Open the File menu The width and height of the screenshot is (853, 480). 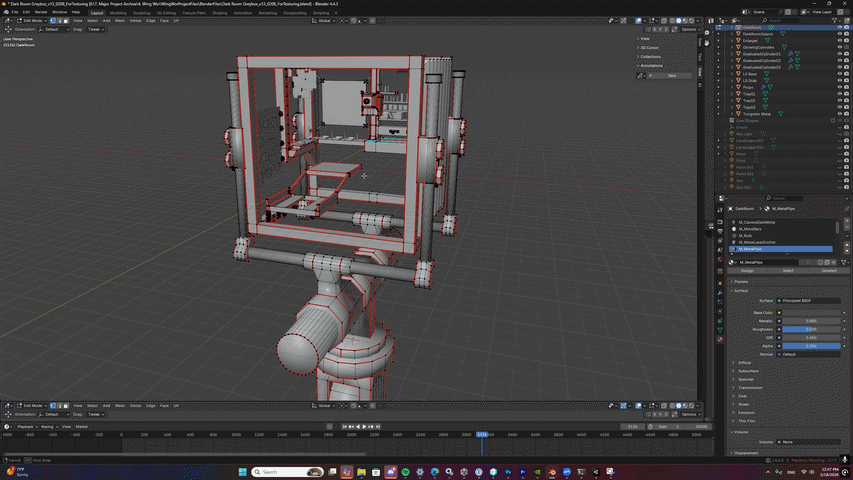[x=15, y=12]
